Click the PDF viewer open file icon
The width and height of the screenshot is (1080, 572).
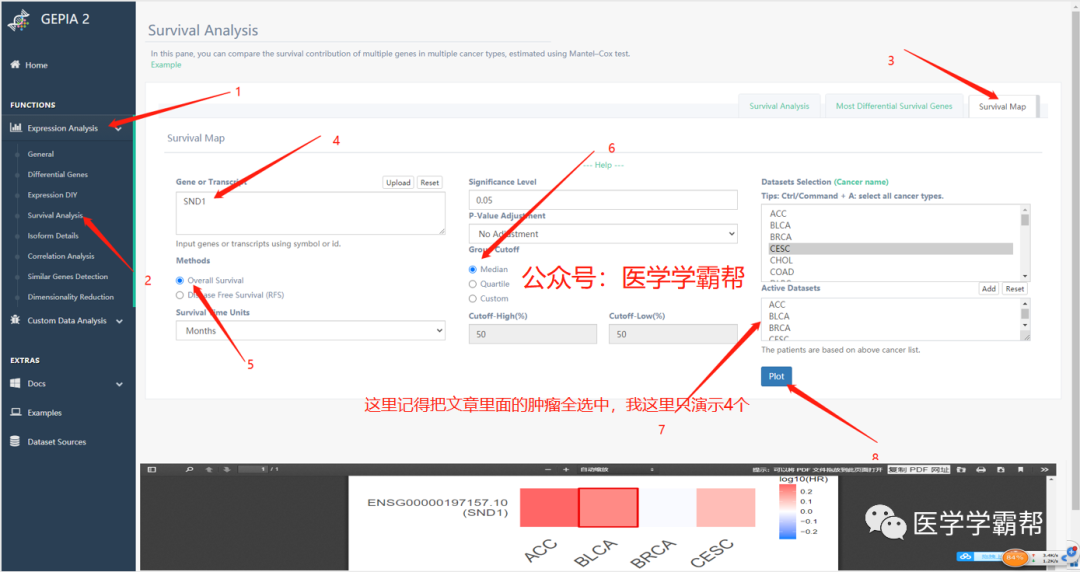[x=962, y=469]
